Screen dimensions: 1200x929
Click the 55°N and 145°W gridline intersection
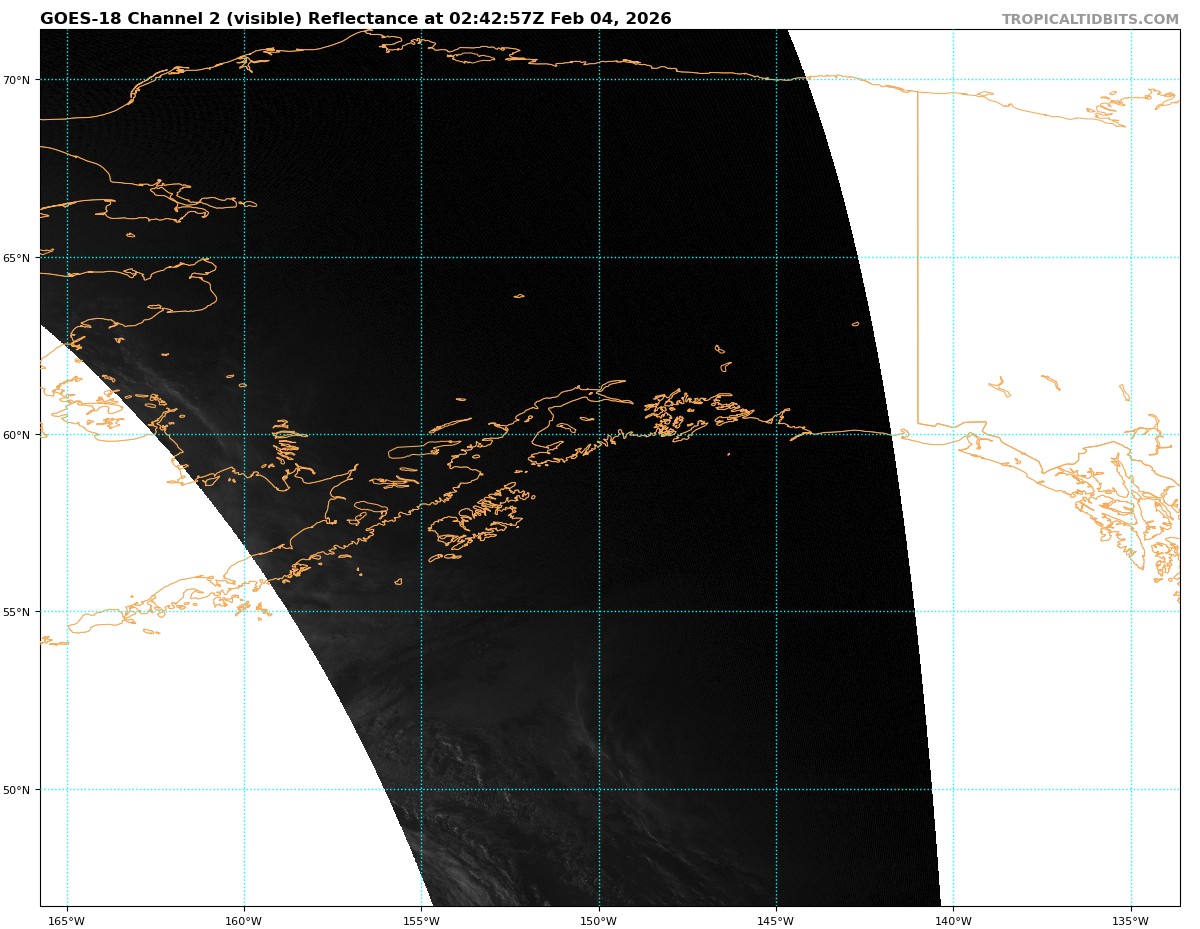[776, 612]
